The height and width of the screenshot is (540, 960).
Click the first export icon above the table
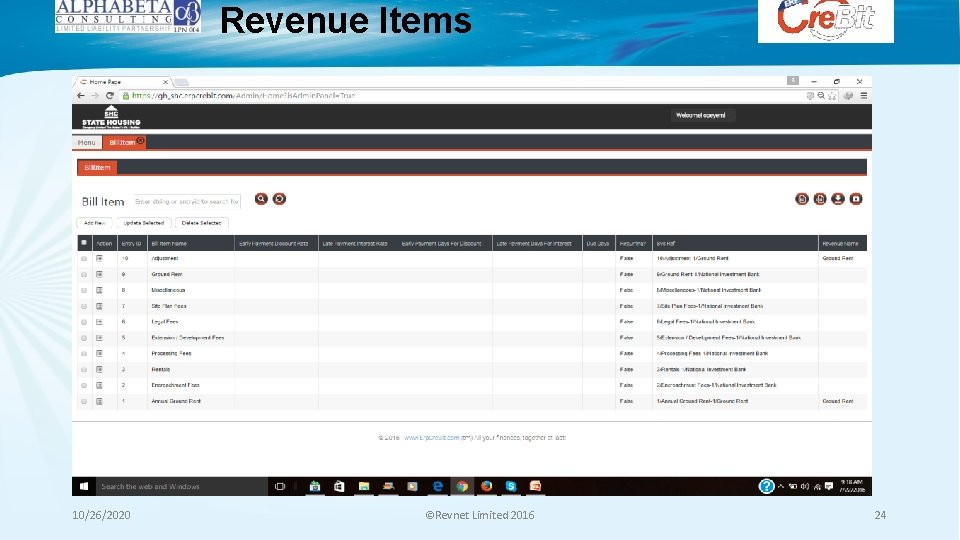pos(802,199)
